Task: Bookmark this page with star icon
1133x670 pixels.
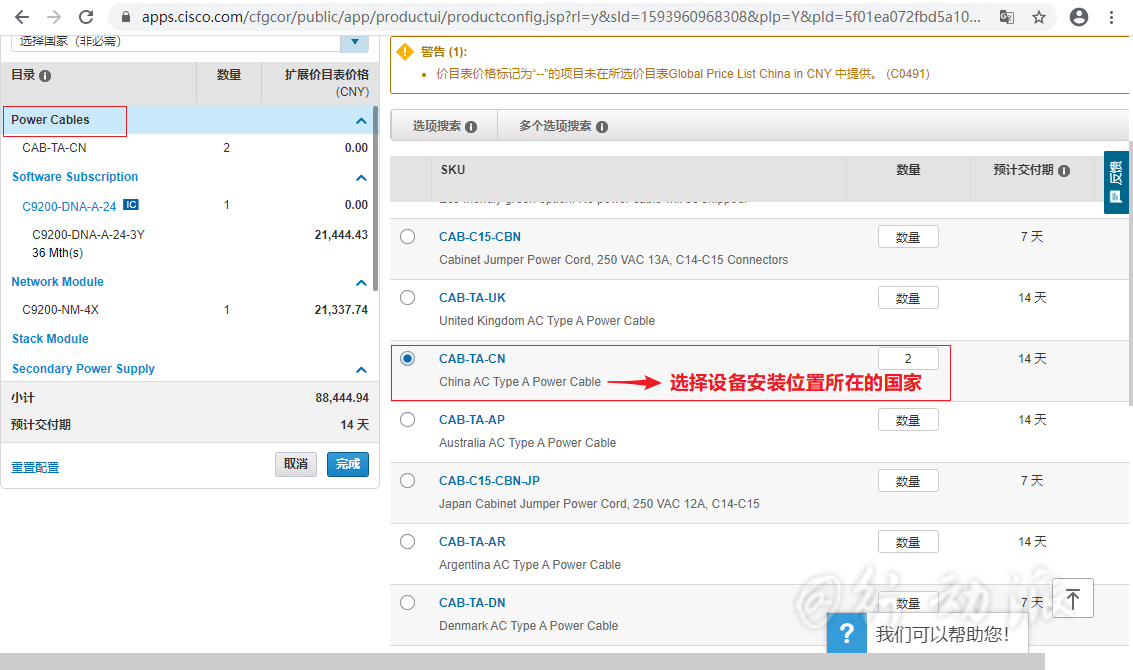Action: click(1038, 17)
